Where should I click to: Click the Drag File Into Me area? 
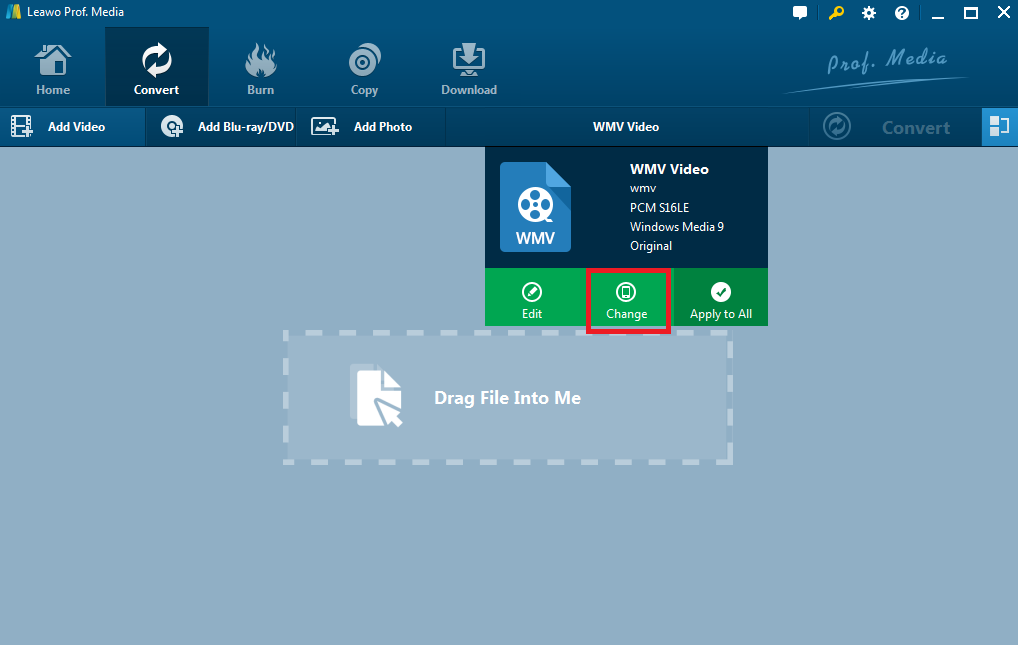click(x=508, y=398)
